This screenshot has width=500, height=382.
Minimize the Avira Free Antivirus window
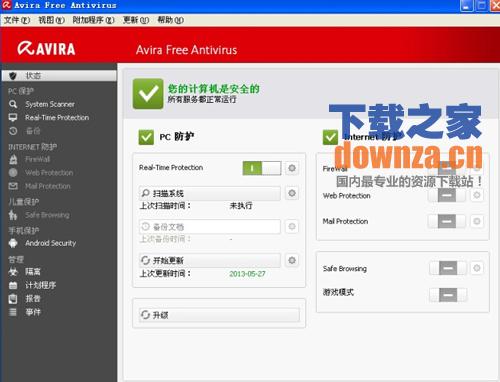(x=466, y=6)
